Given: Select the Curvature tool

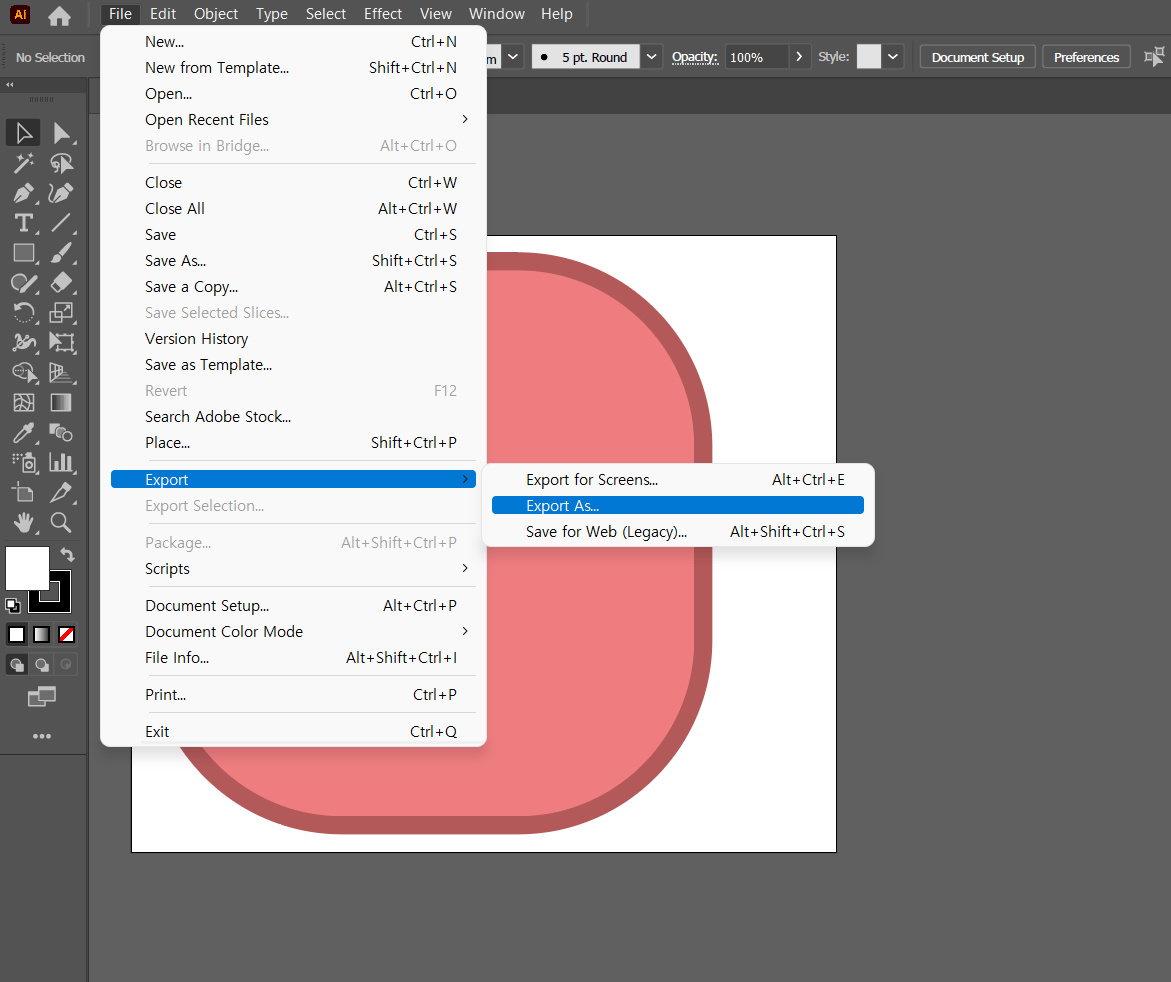Looking at the screenshot, I should pyautogui.click(x=61, y=193).
